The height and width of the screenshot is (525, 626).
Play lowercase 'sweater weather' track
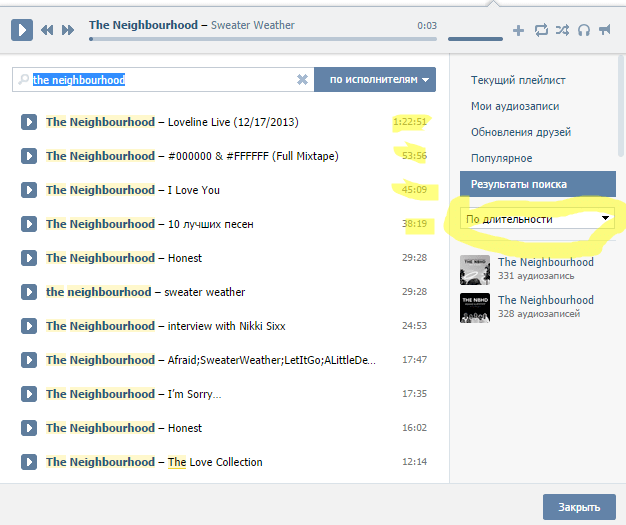29,292
